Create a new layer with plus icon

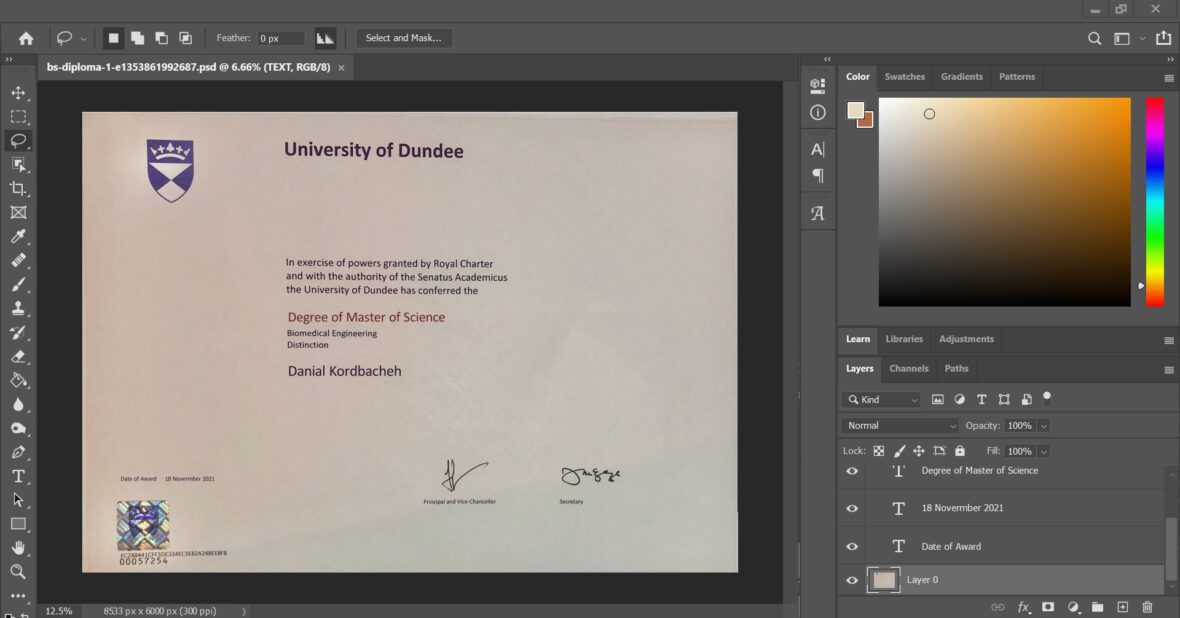pos(1122,607)
